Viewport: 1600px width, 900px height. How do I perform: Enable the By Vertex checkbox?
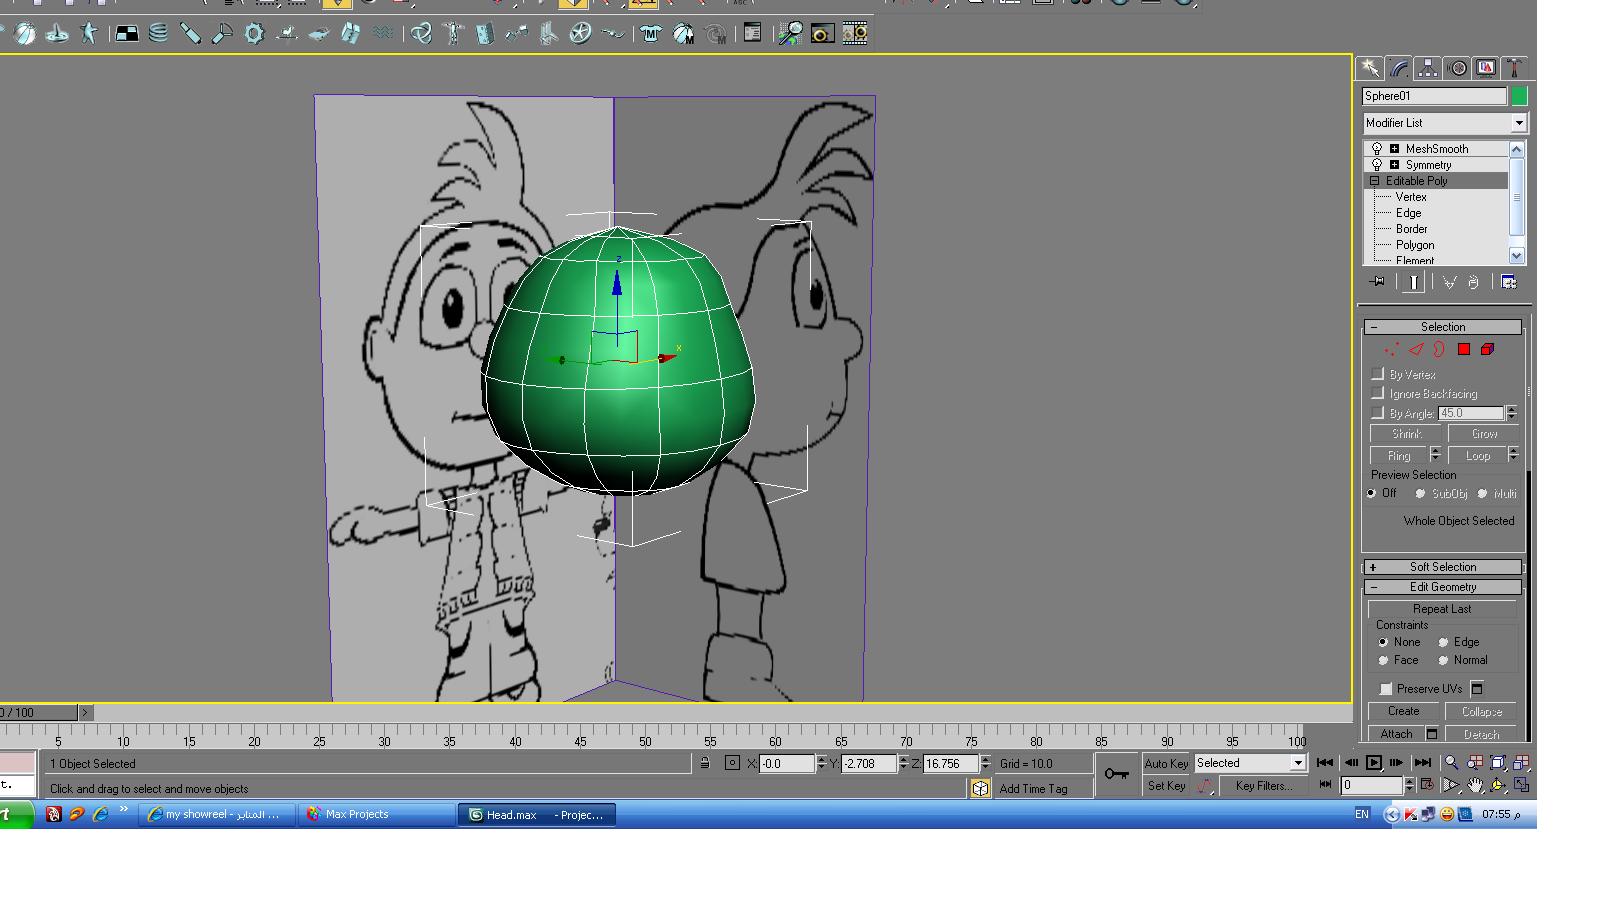[1378, 374]
